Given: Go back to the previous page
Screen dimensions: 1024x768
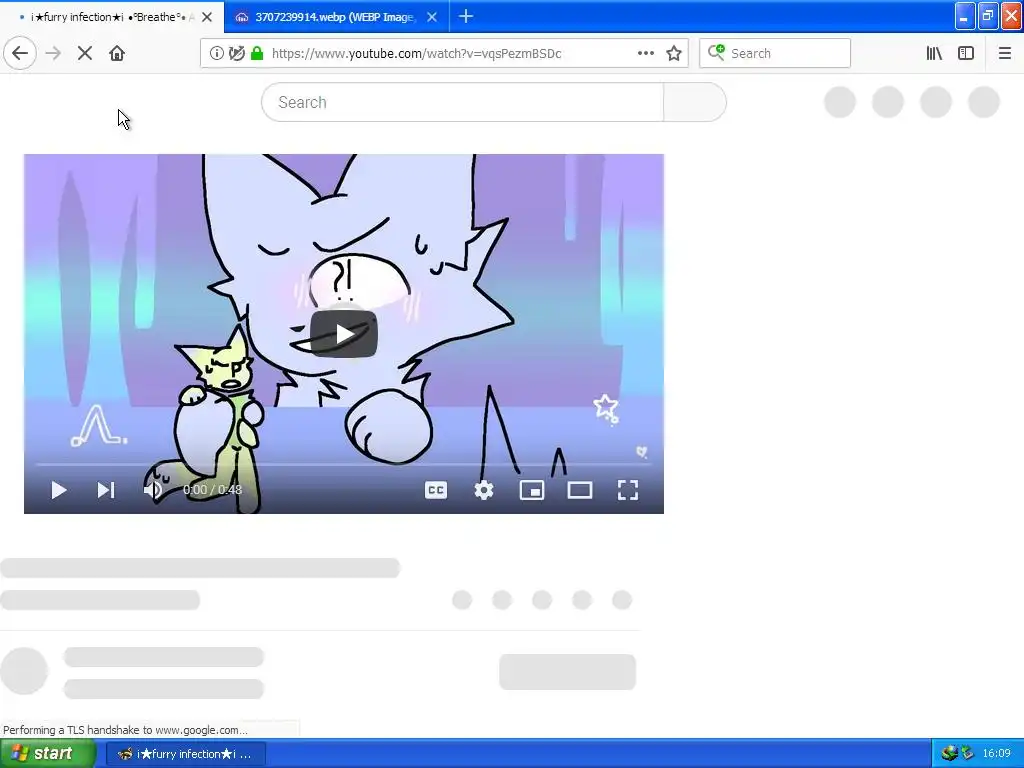Looking at the screenshot, I should coord(20,54).
